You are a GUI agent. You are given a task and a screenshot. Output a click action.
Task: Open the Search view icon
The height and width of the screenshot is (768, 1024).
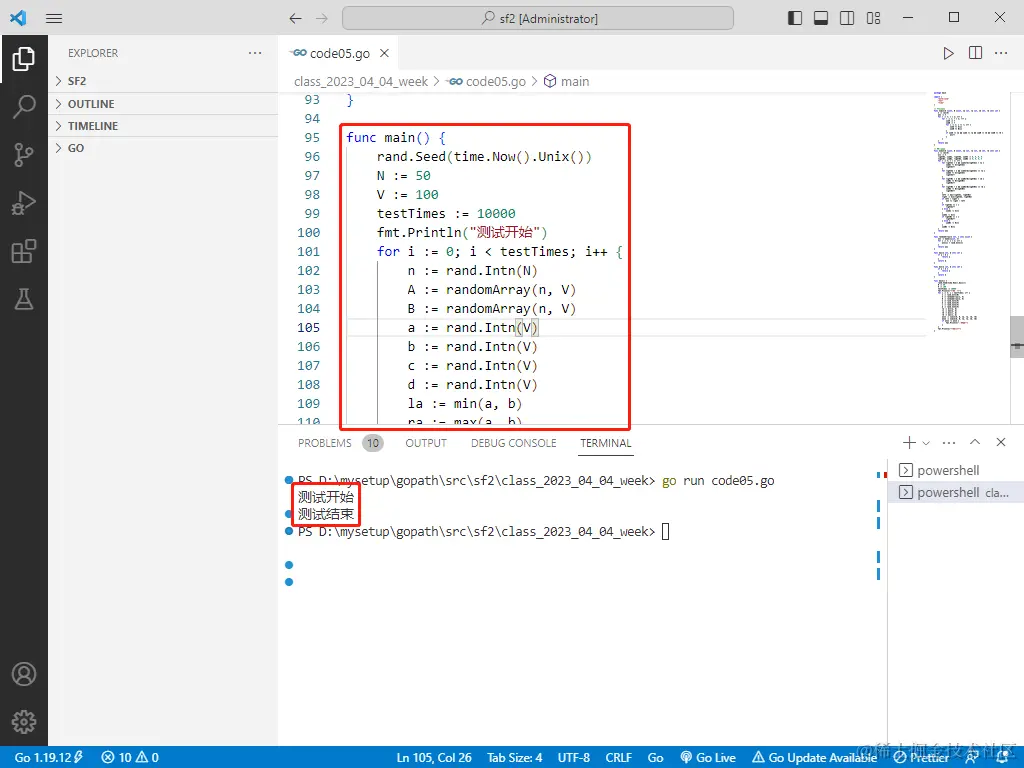(x=24, y=106)
